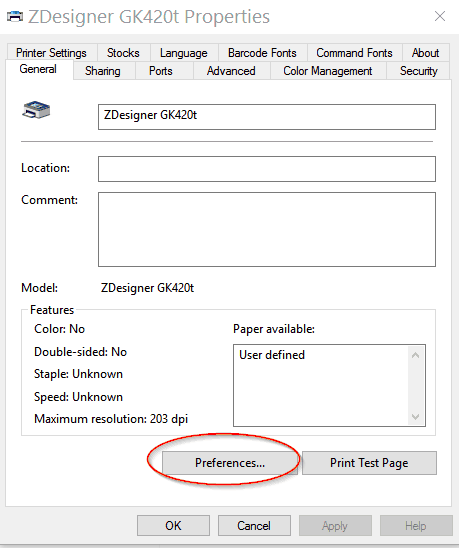The width and height of the screenshot is (459, 548).
Task: Switch to the Security tab
Action: (418, 71)
